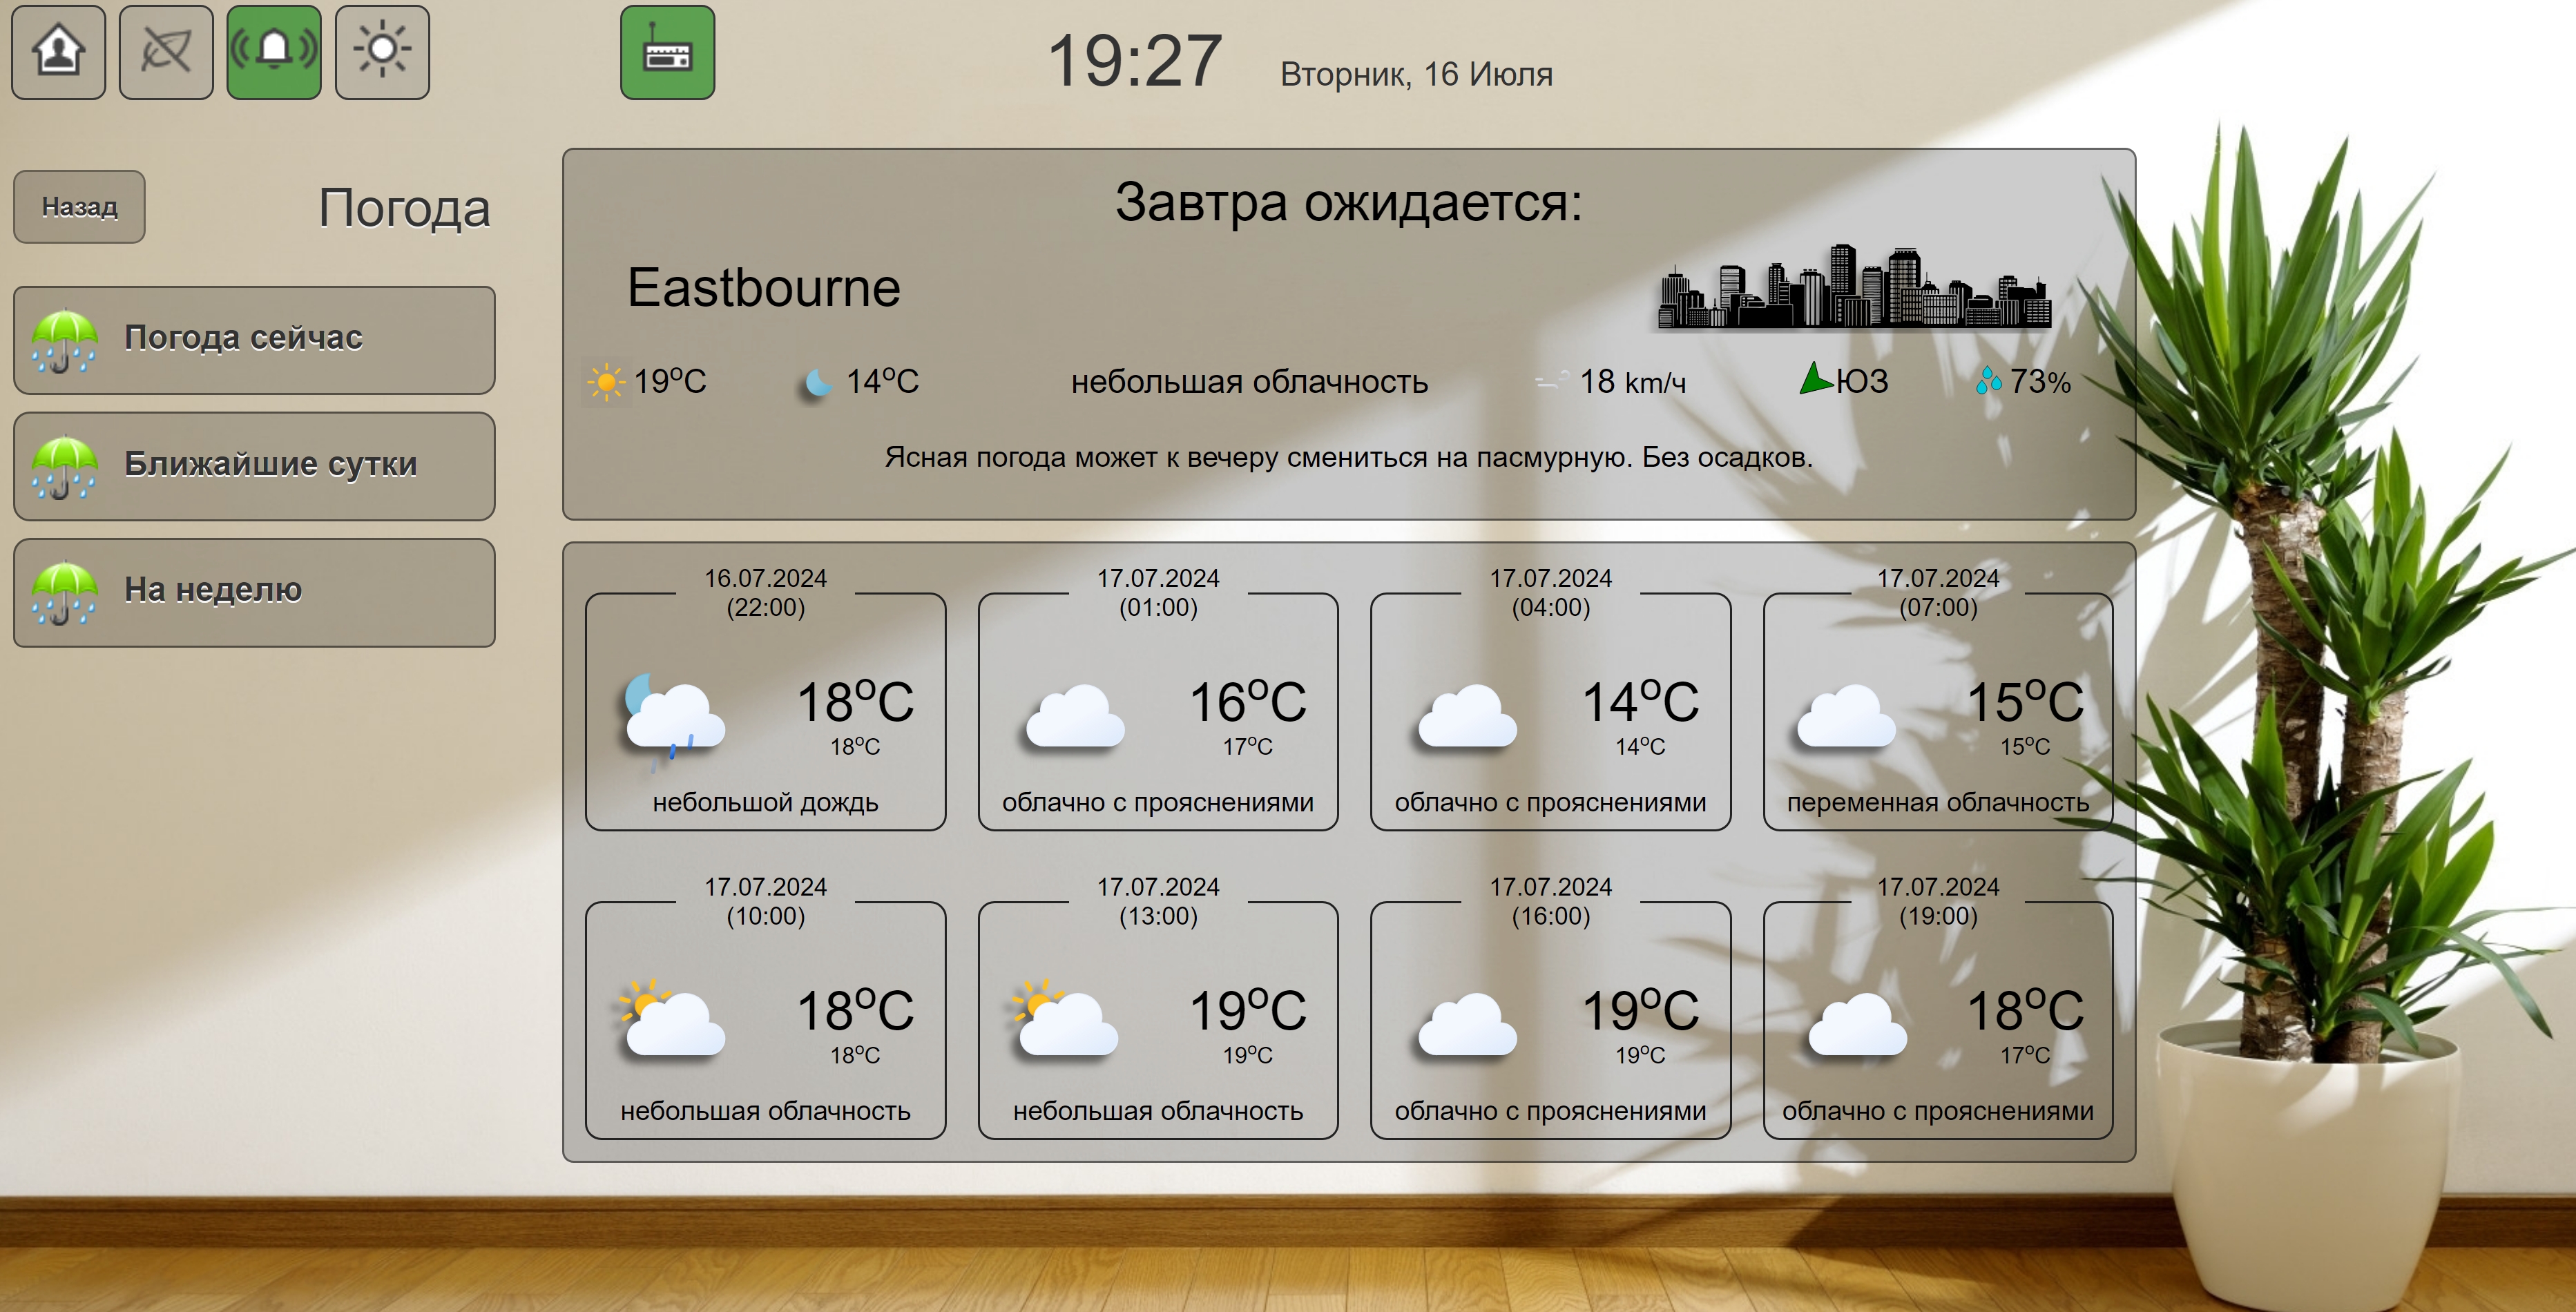Open the Погода сейчас menu item

(x=254, y=340)
